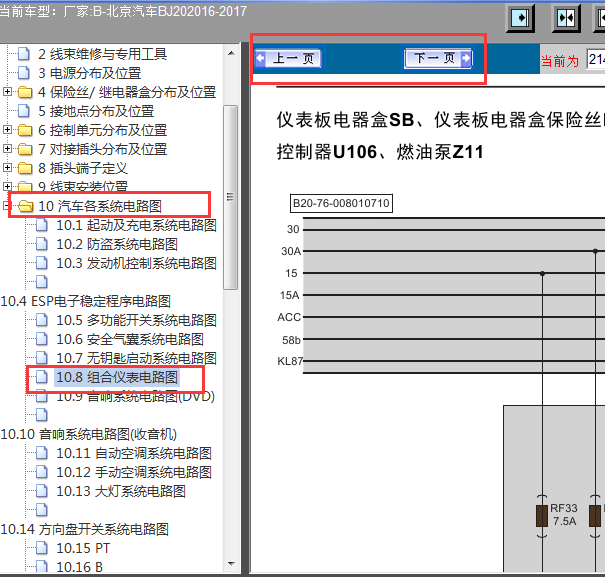Click page icon beside 10.7 无钥匙启动系统电路图
The height and width of the screenshot is (577, 605).
[x=42, y=358]
